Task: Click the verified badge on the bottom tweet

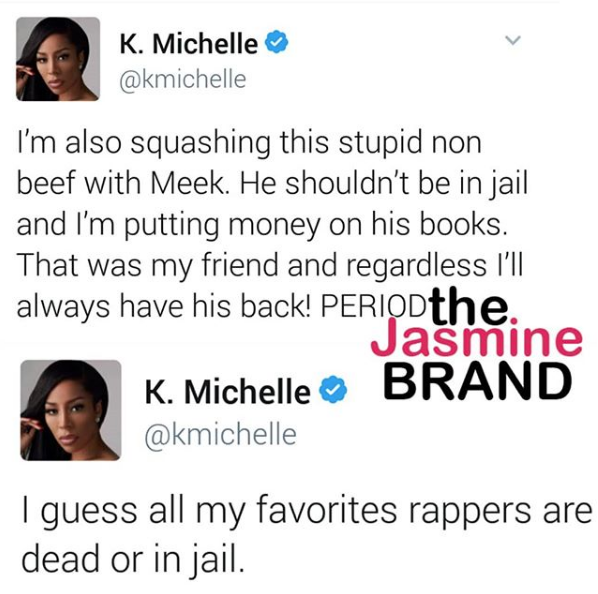Action: point(333,389)
